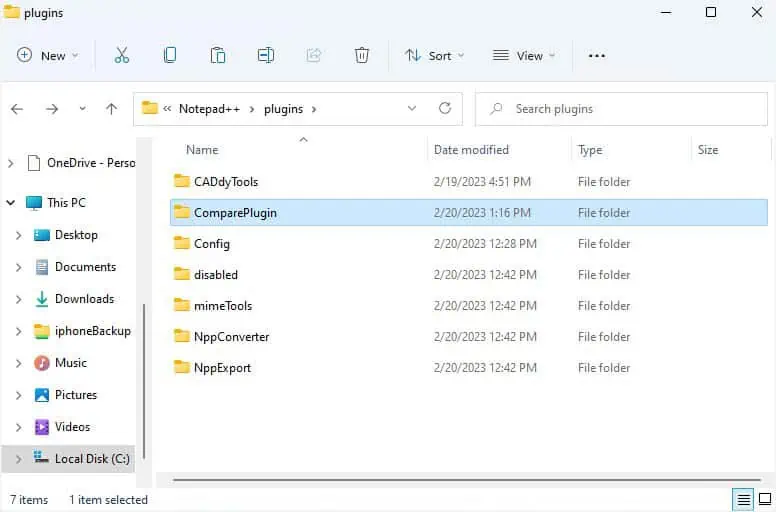
Task: Click the Paste clipboard icon
Action: pos(218,55)
